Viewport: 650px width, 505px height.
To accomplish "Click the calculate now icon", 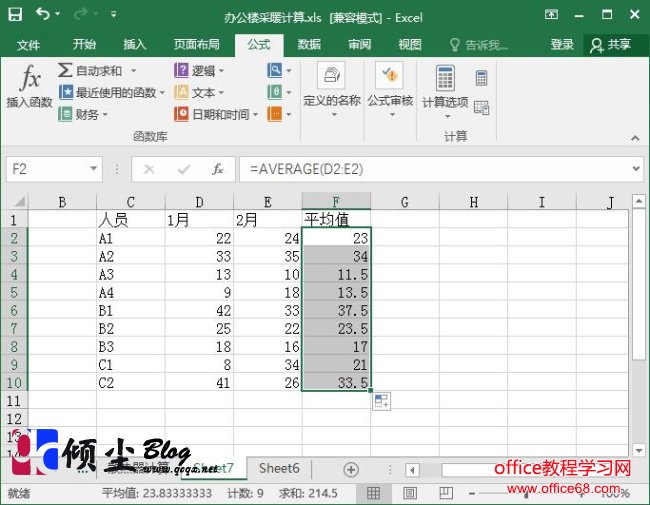I will [481, 78].
